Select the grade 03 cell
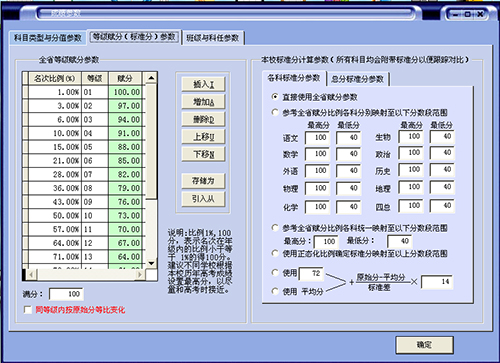500x363 pixels. [x=95, y=120]
